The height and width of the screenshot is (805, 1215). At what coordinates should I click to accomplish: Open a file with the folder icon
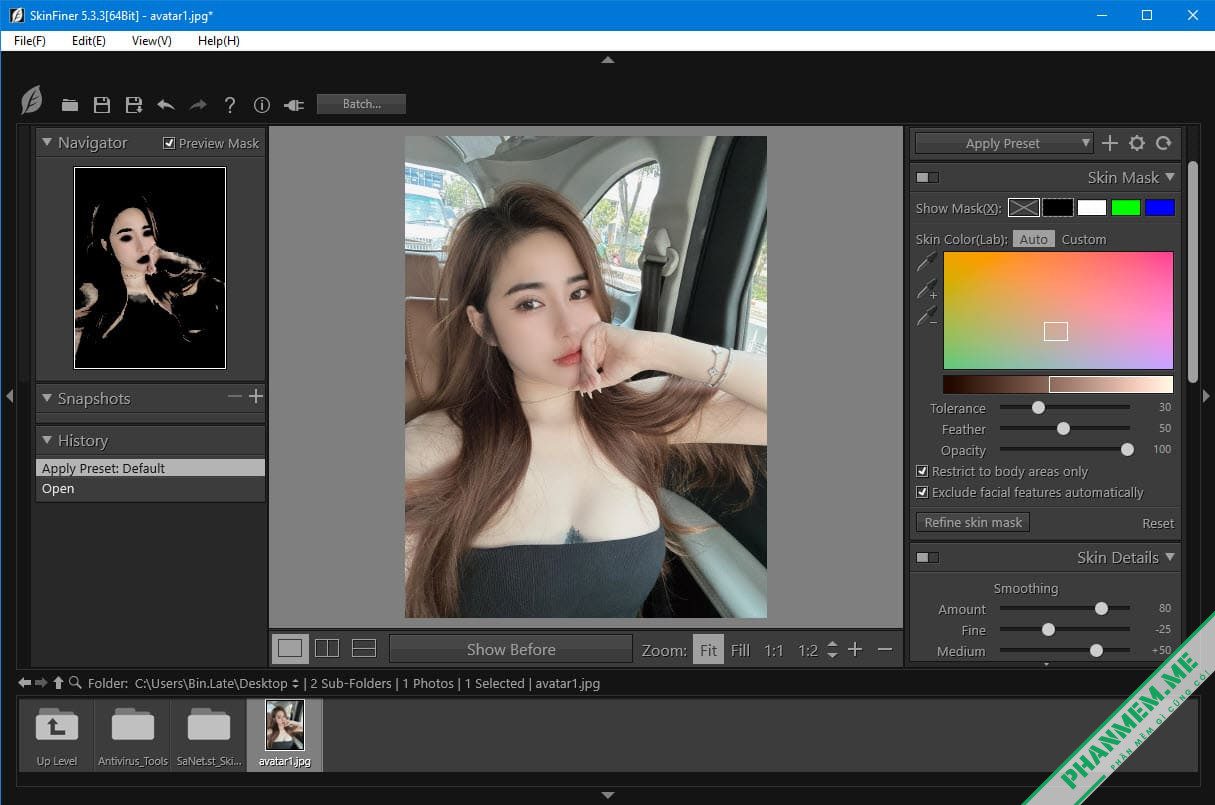pos(70,104)
